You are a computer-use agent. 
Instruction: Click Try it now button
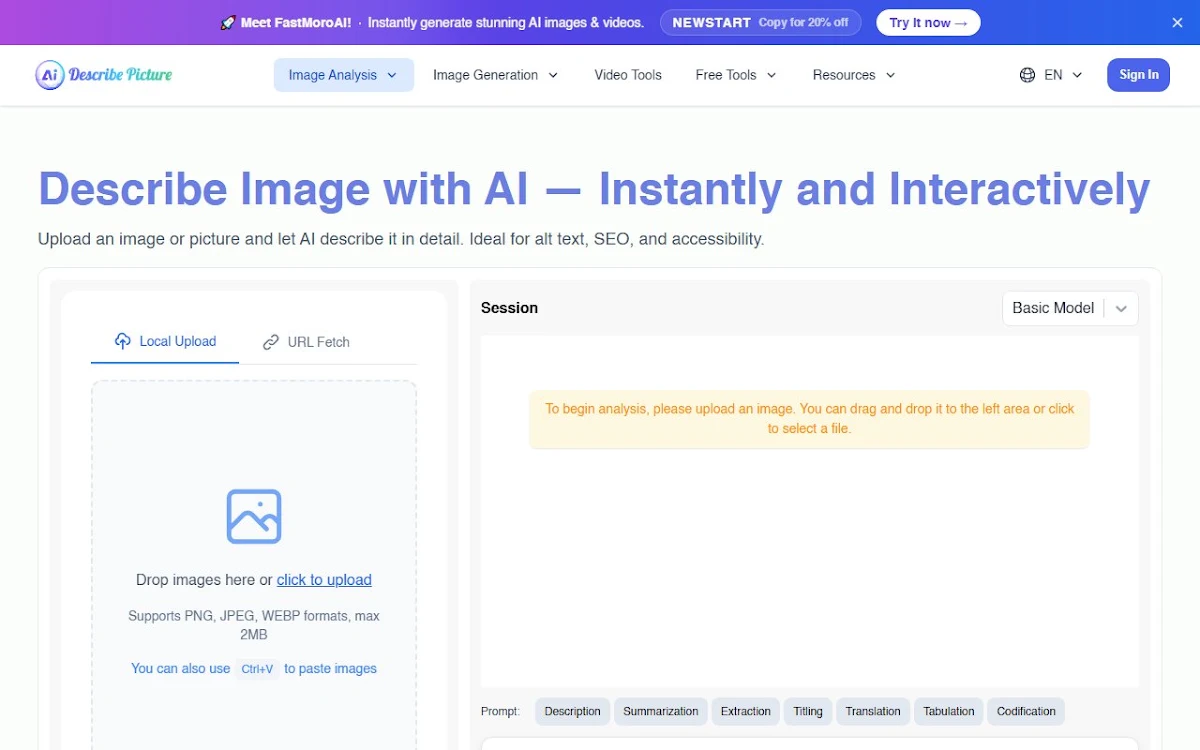click(x=928, y=22)
